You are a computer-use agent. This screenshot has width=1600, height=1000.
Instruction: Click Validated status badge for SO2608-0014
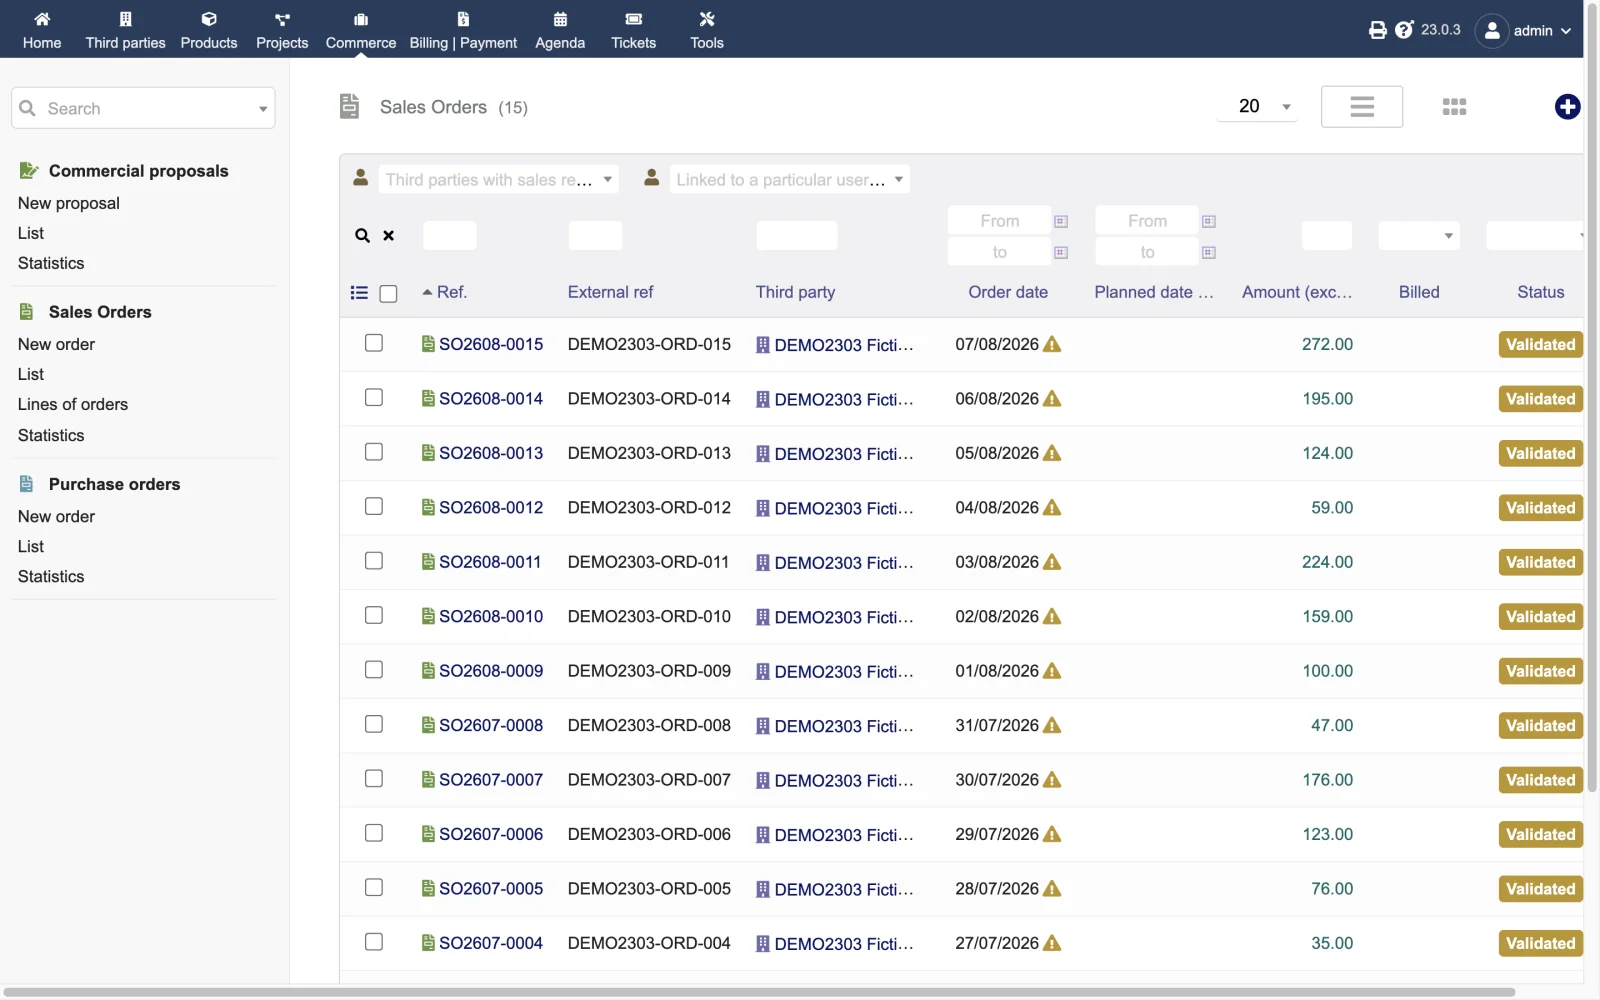(x=1540, y=399)
